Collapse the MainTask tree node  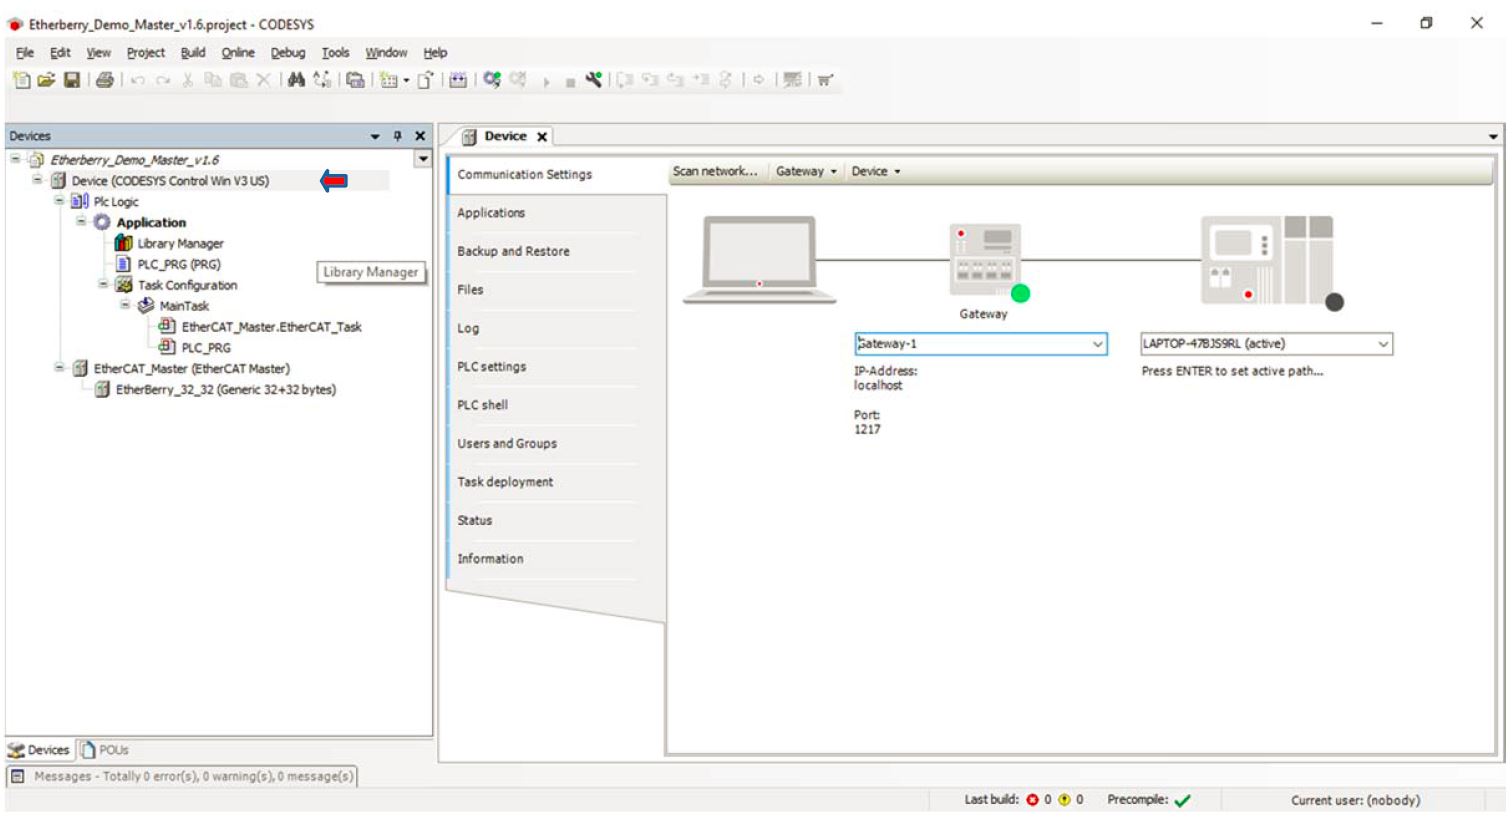pyautogui.click(x=126, y=306)
